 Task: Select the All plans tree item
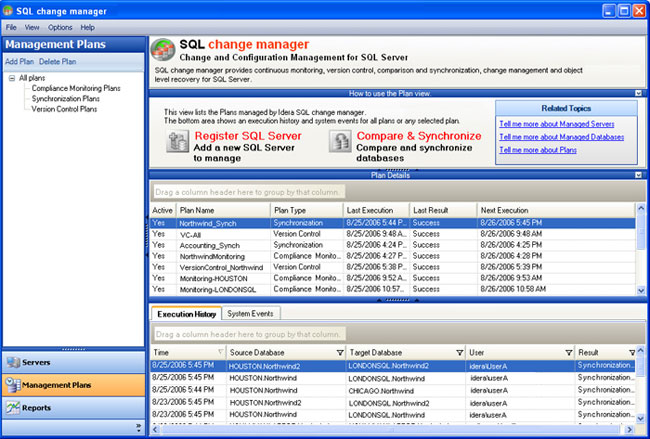coord(32,78)
